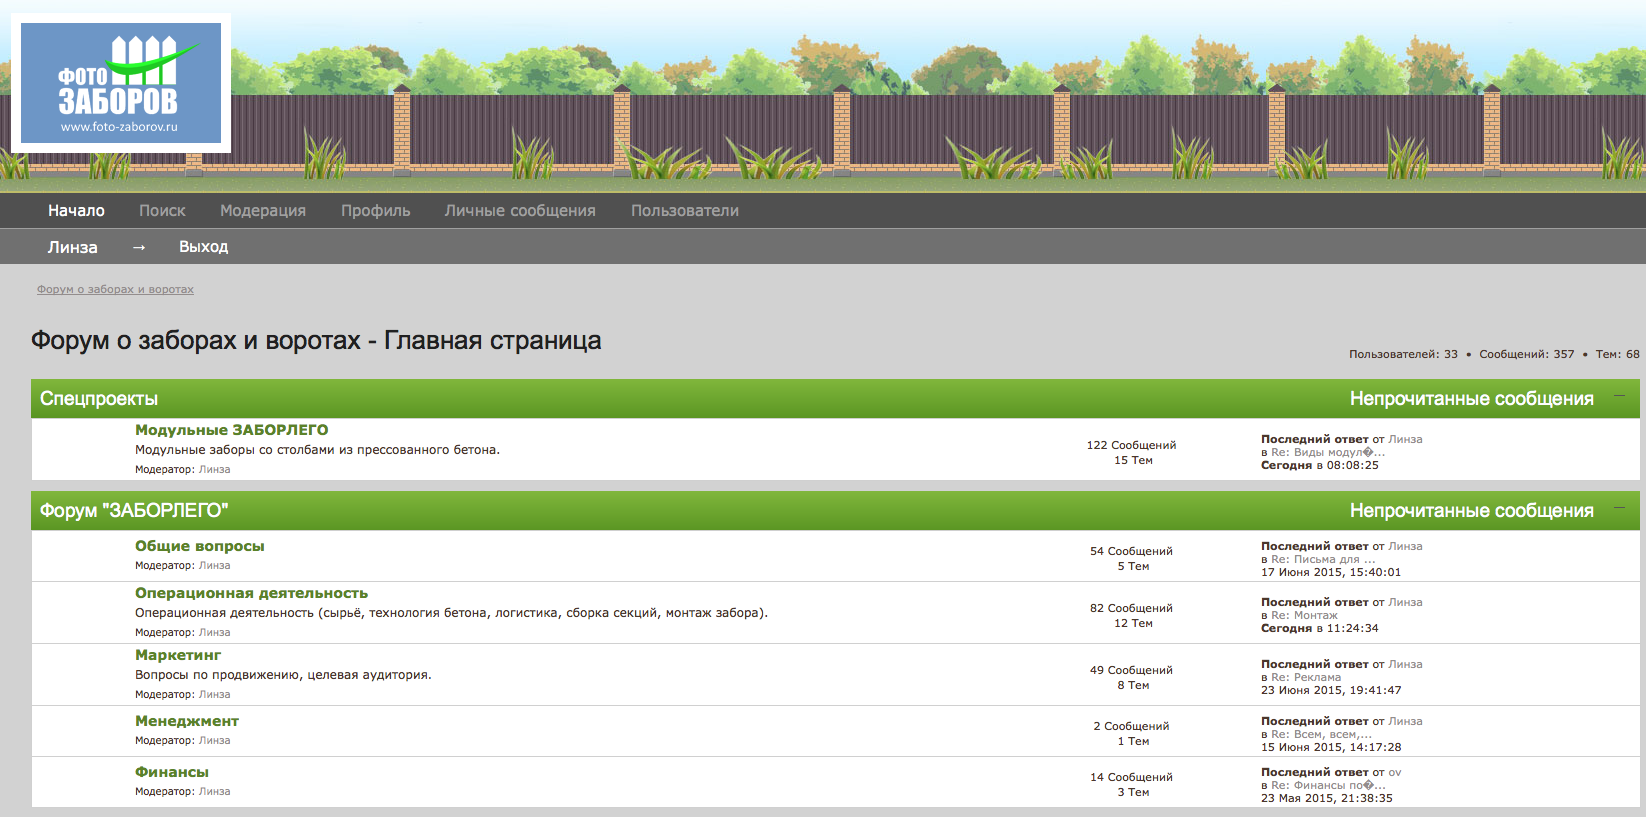Open Профиль from the navigation bar
This screenshot has height=817, width=1646.
pyautogui.click(x=375, y=210)
